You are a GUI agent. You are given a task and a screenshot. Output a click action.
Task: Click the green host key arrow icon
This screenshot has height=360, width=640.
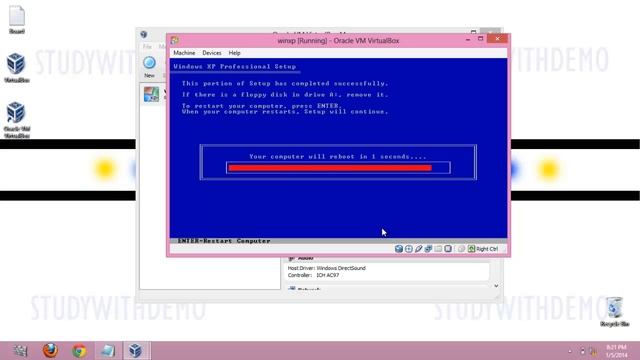pyautogui.click(x=471, y=249)
